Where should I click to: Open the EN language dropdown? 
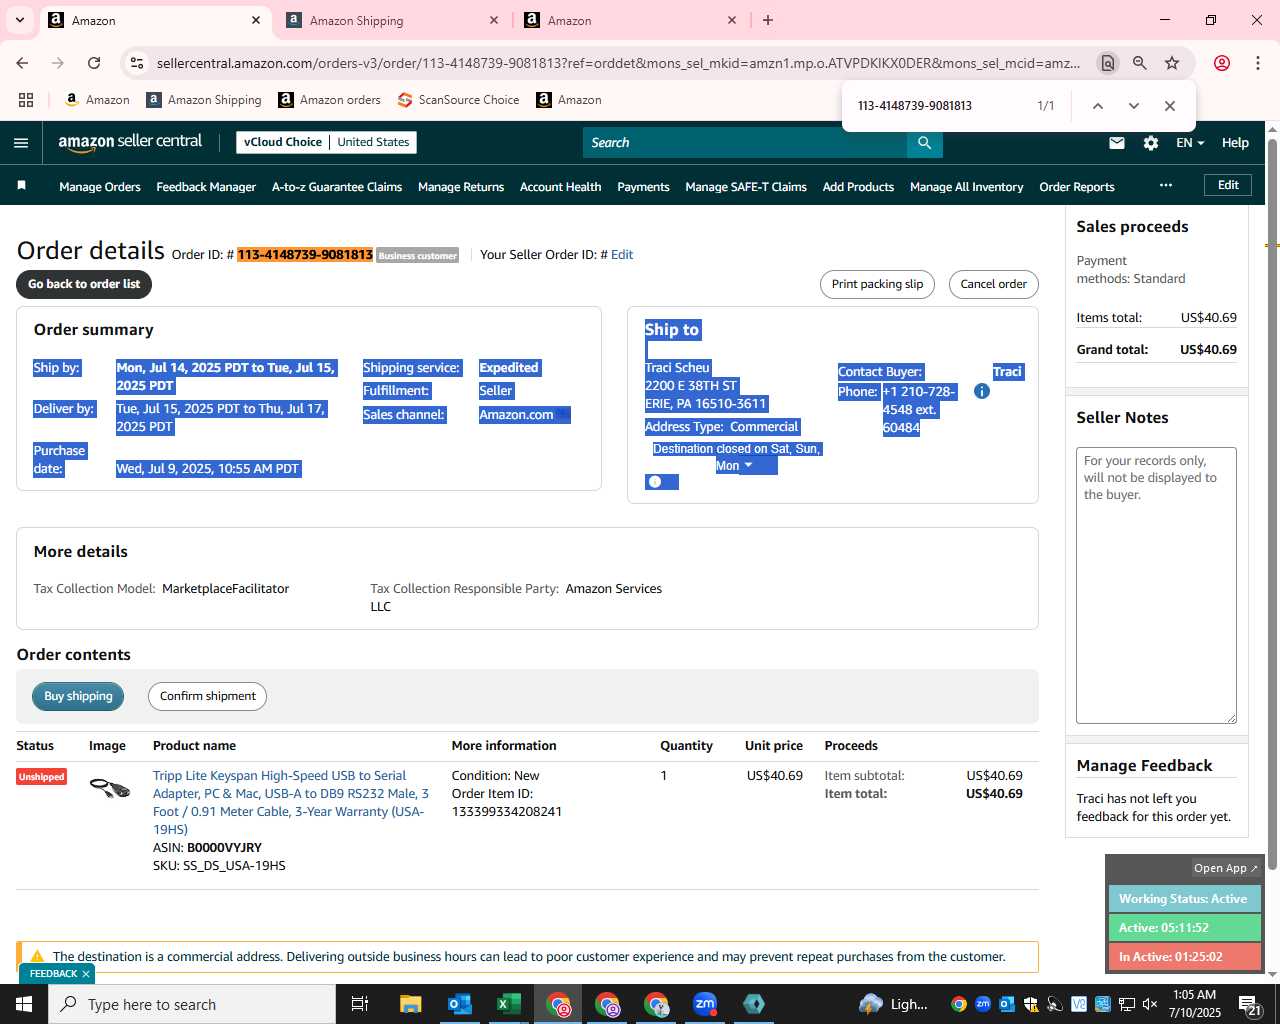pyautogui.click(x=1190, y=143)
